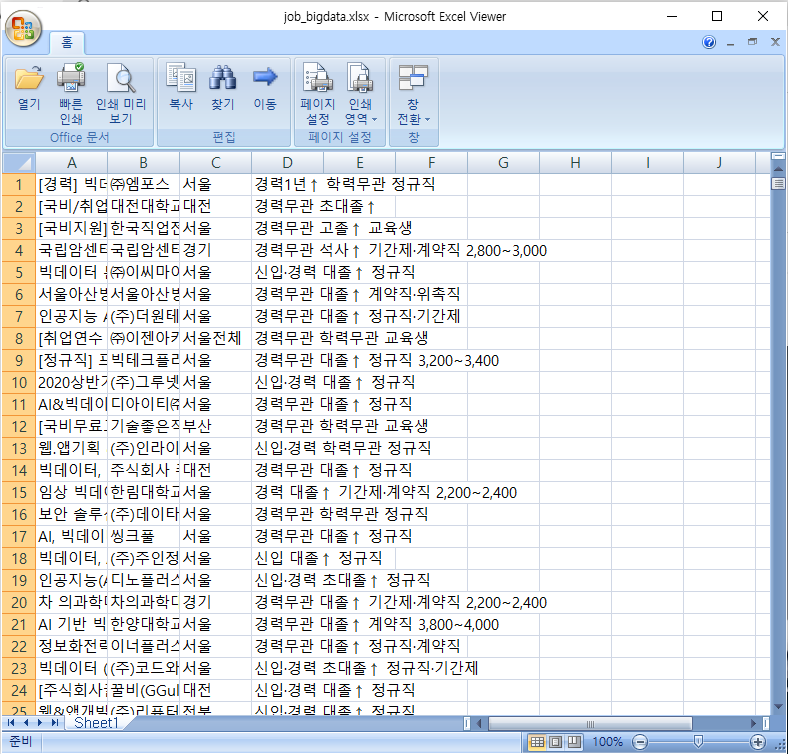Select the cell 경력무관 석사↑ 기간제·계약직 2,800~3,000

pos(287,250)
